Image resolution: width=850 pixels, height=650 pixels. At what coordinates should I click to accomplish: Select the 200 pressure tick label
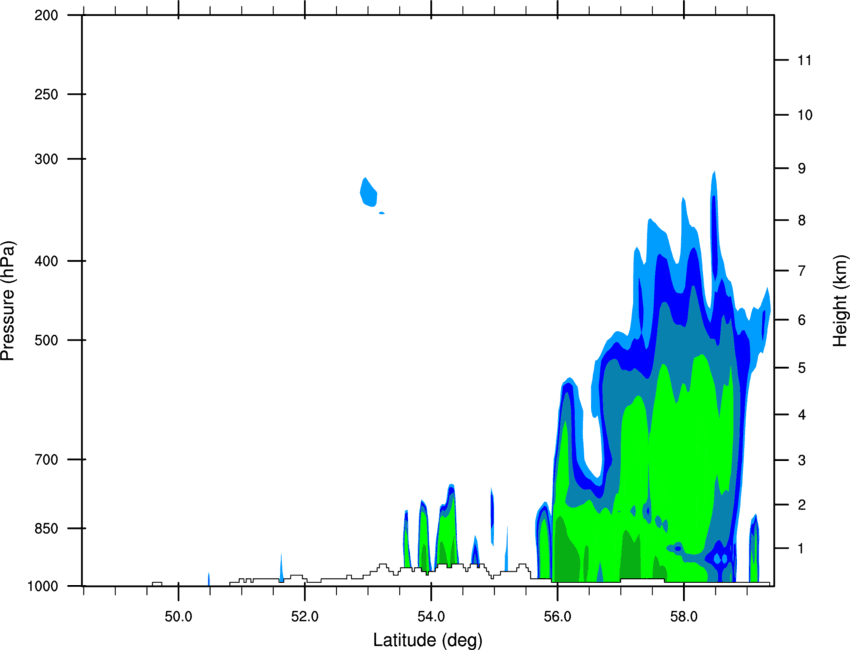46,15
